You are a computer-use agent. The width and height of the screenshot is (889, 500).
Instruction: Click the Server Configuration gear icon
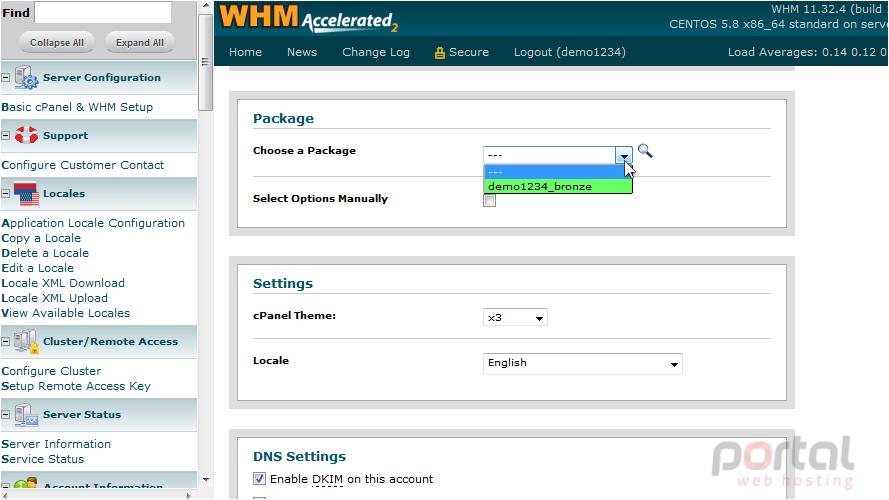[26, 78]
